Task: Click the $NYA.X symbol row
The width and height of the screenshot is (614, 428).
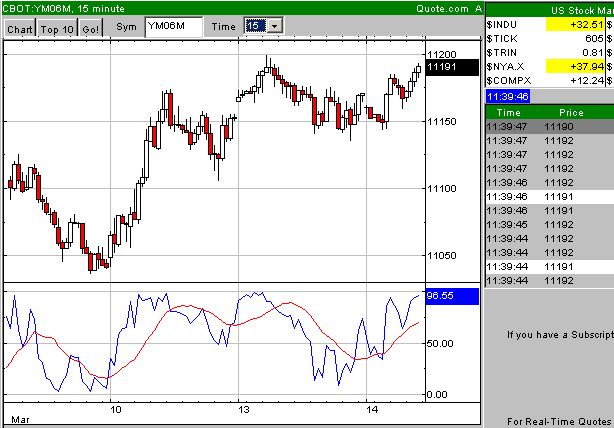Action: click(549, 67)
